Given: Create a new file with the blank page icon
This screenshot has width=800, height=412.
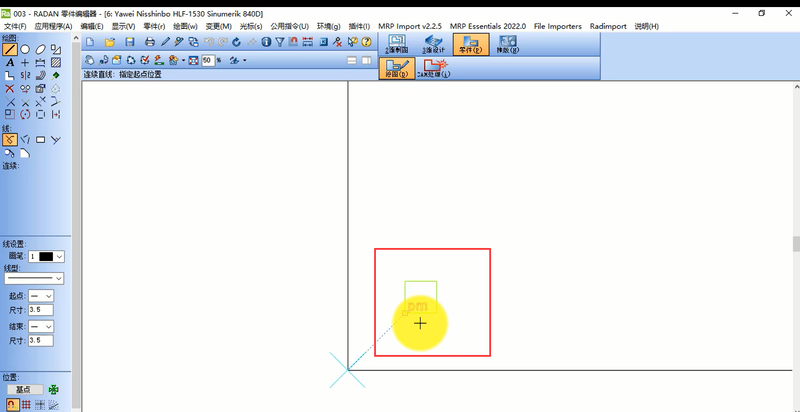Looking at the screenshot, I should coord(90,42).
